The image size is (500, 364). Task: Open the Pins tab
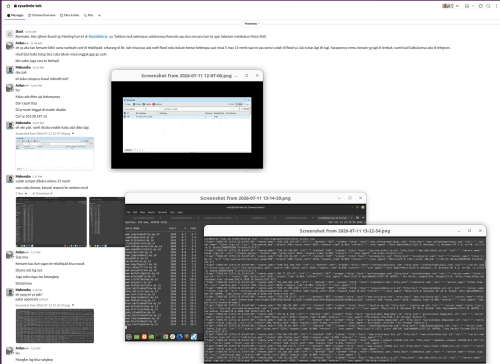click(x=89, y=15)
